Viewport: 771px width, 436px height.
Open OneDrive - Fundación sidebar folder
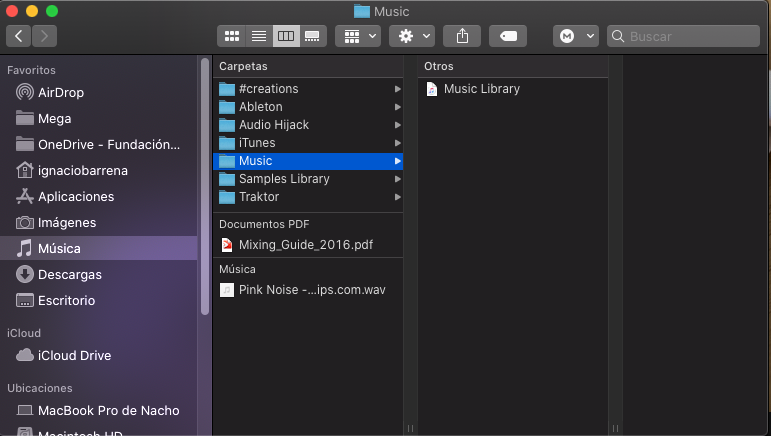(x=98, y=145)
